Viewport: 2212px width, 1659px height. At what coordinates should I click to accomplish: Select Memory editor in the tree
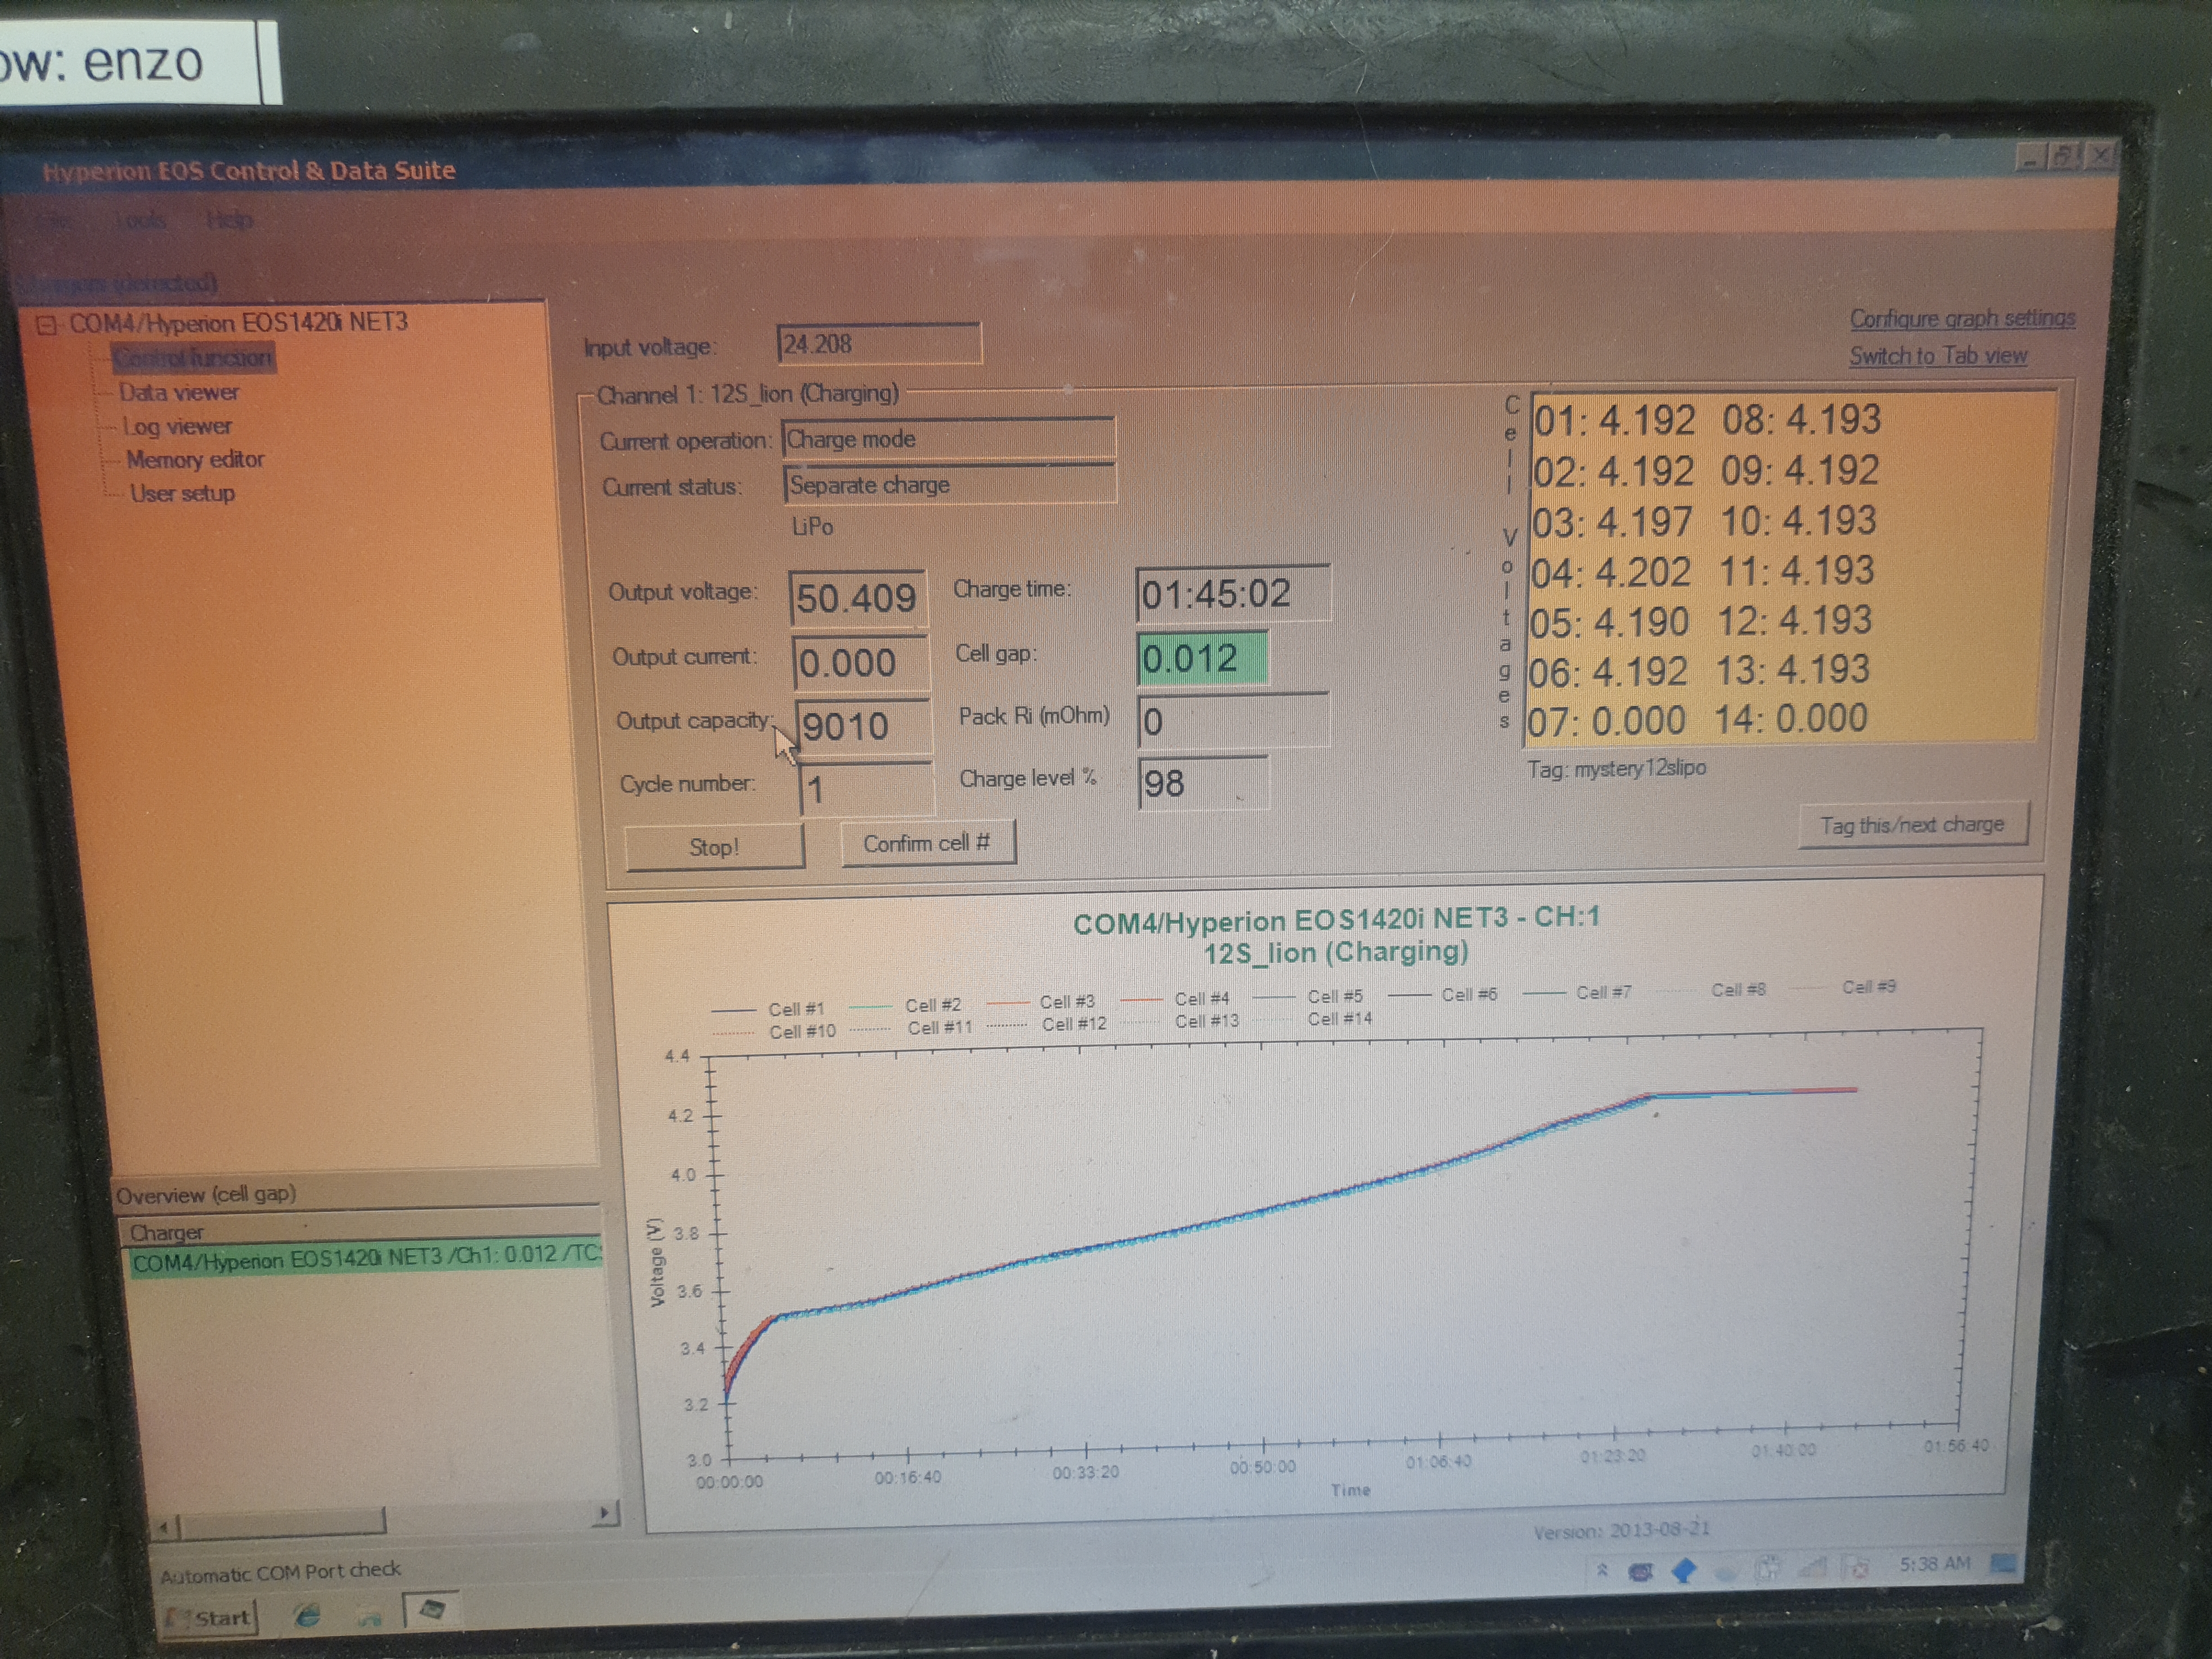(x=195, y=460)
